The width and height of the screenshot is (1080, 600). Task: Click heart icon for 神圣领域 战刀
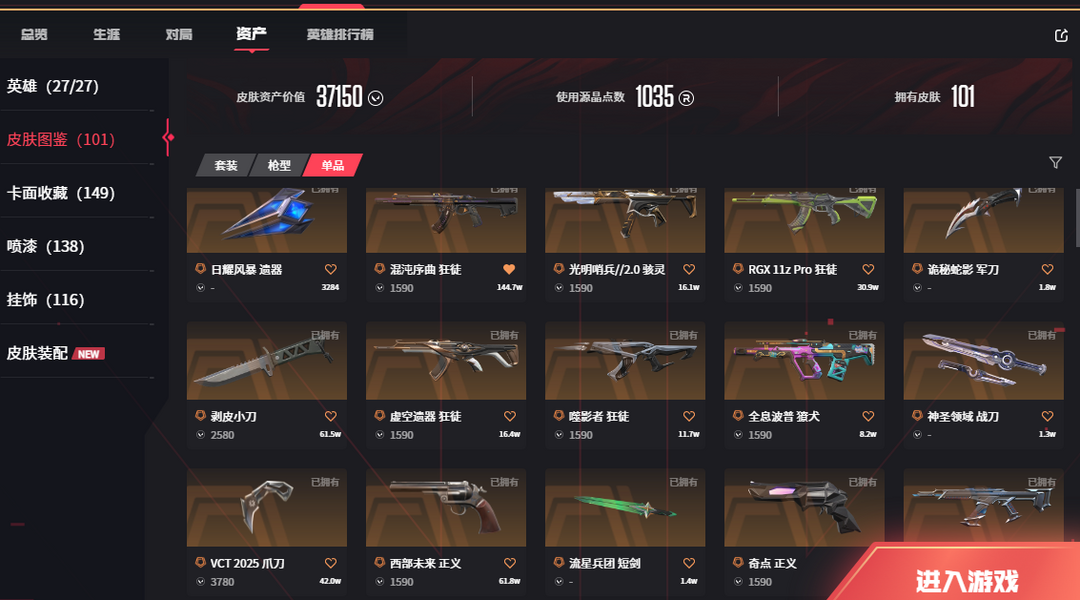(1047, 416)
